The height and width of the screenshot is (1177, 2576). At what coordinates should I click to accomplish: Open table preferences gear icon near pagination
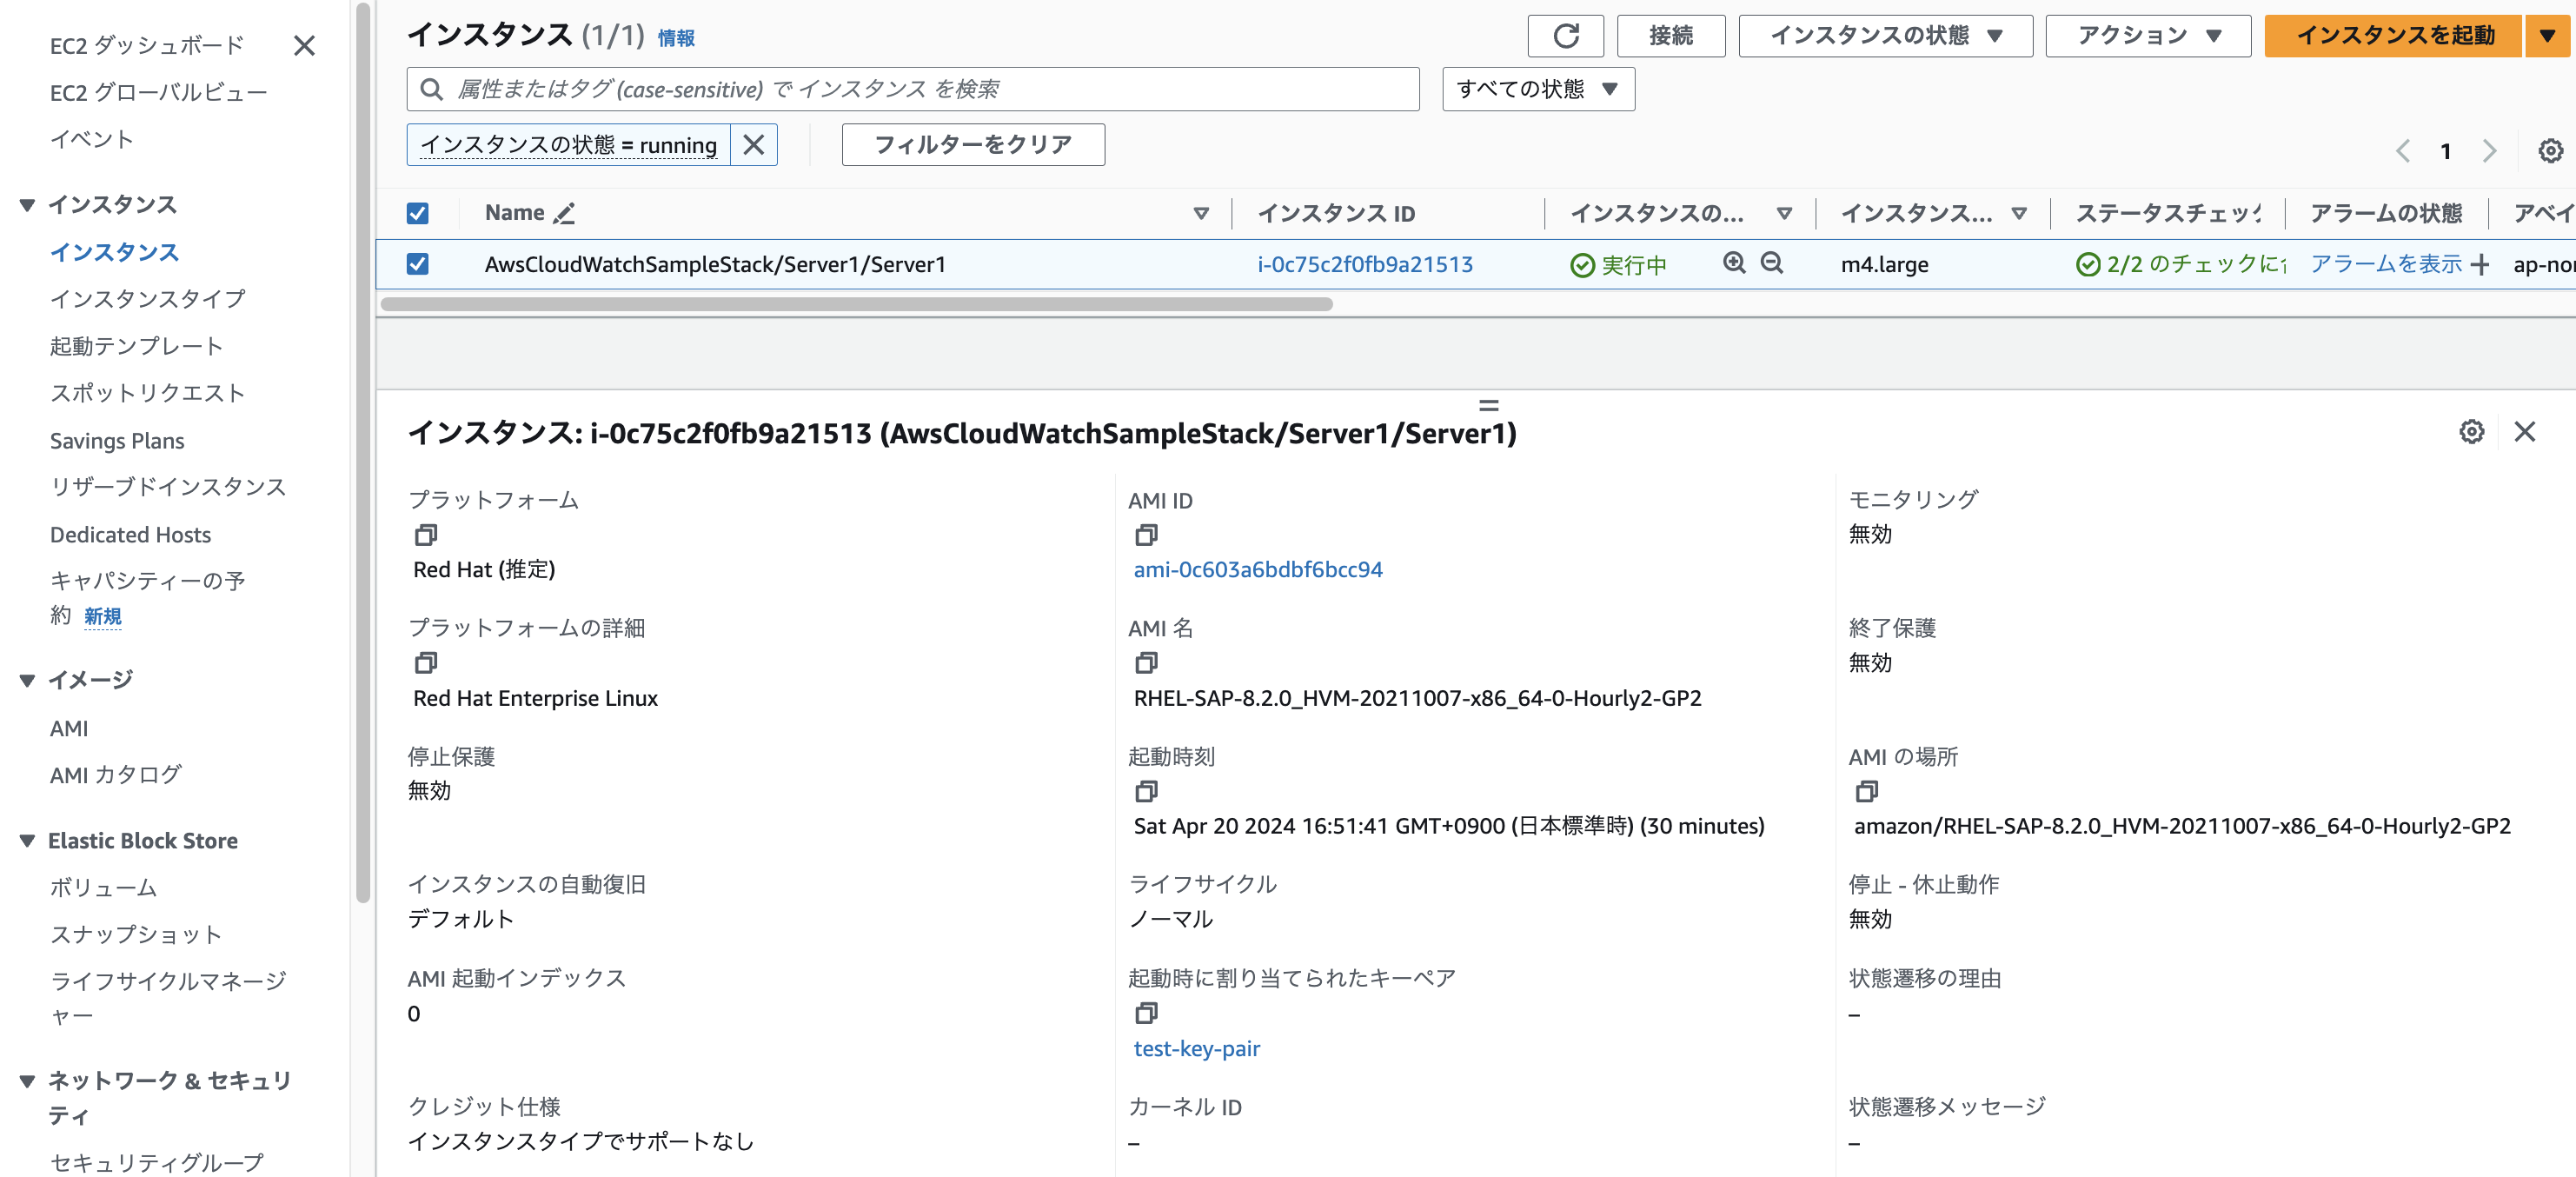click(2550, 151)
